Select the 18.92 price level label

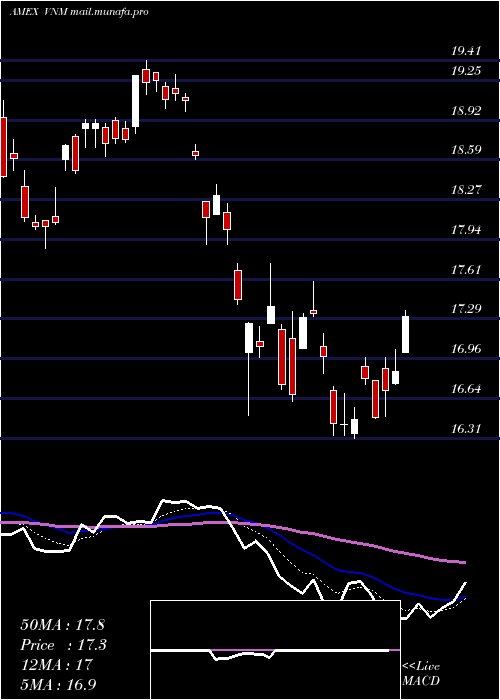[x=466, y=111]
